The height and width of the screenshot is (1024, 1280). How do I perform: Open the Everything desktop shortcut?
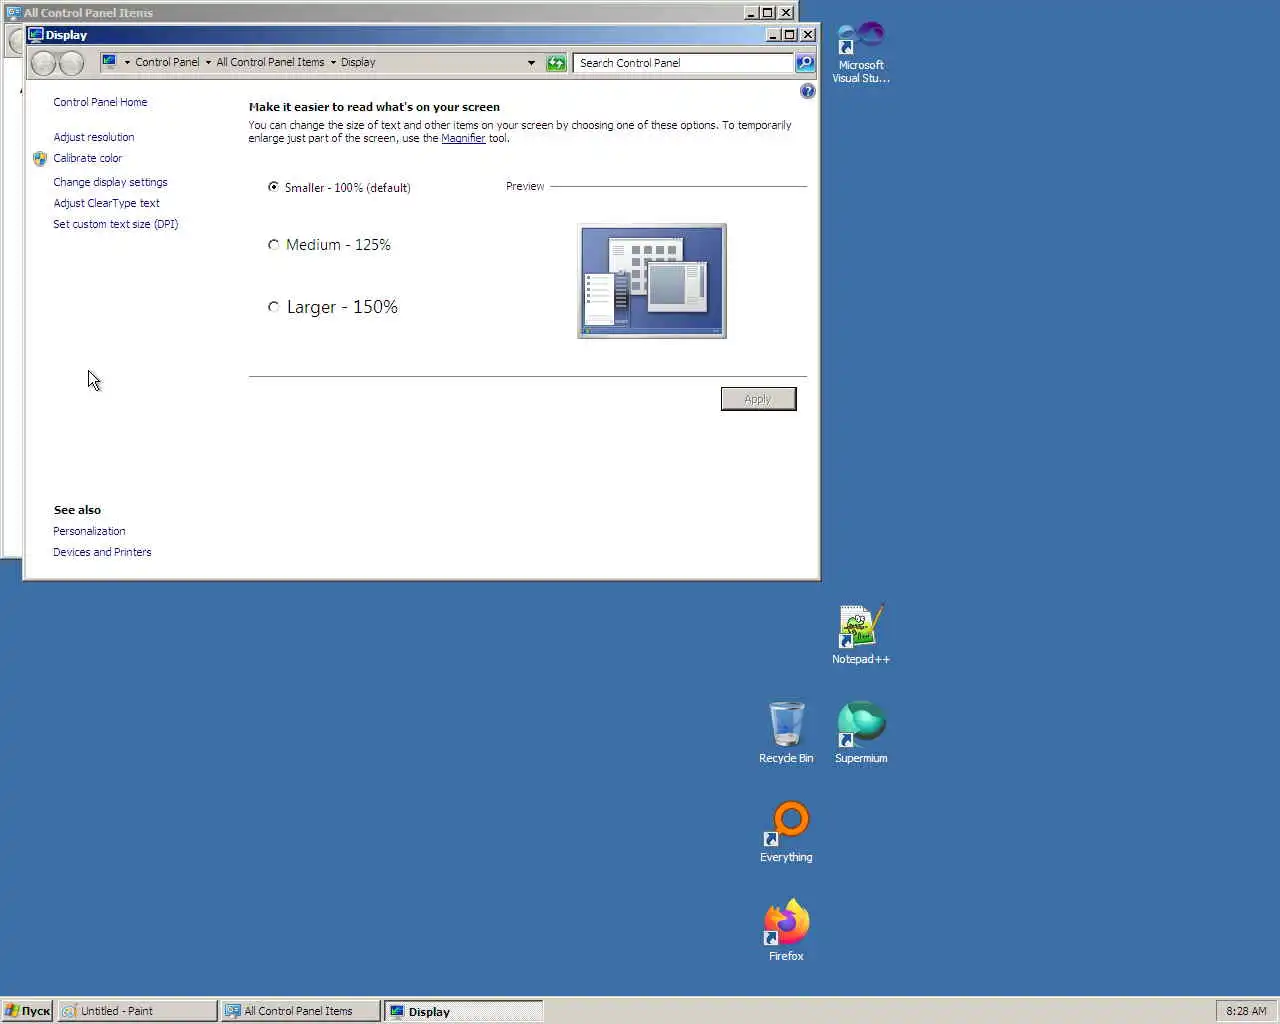point(786,832)
